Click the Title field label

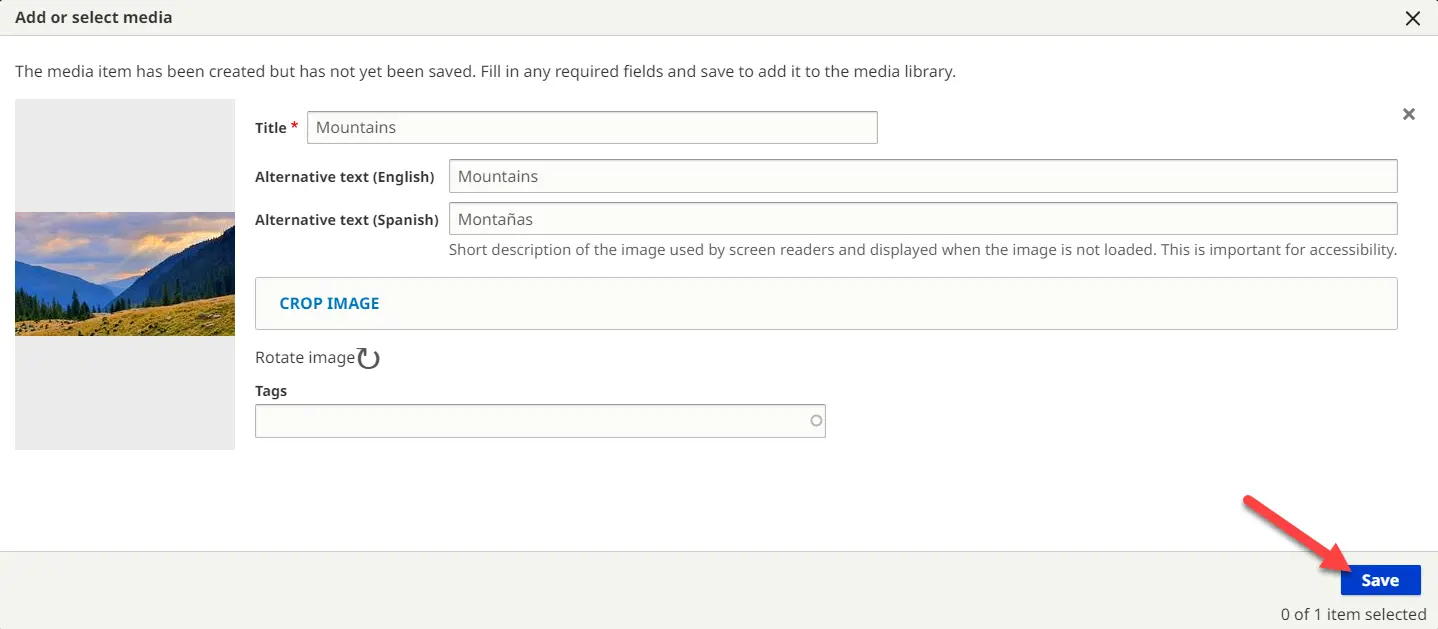tap(270, 128)
